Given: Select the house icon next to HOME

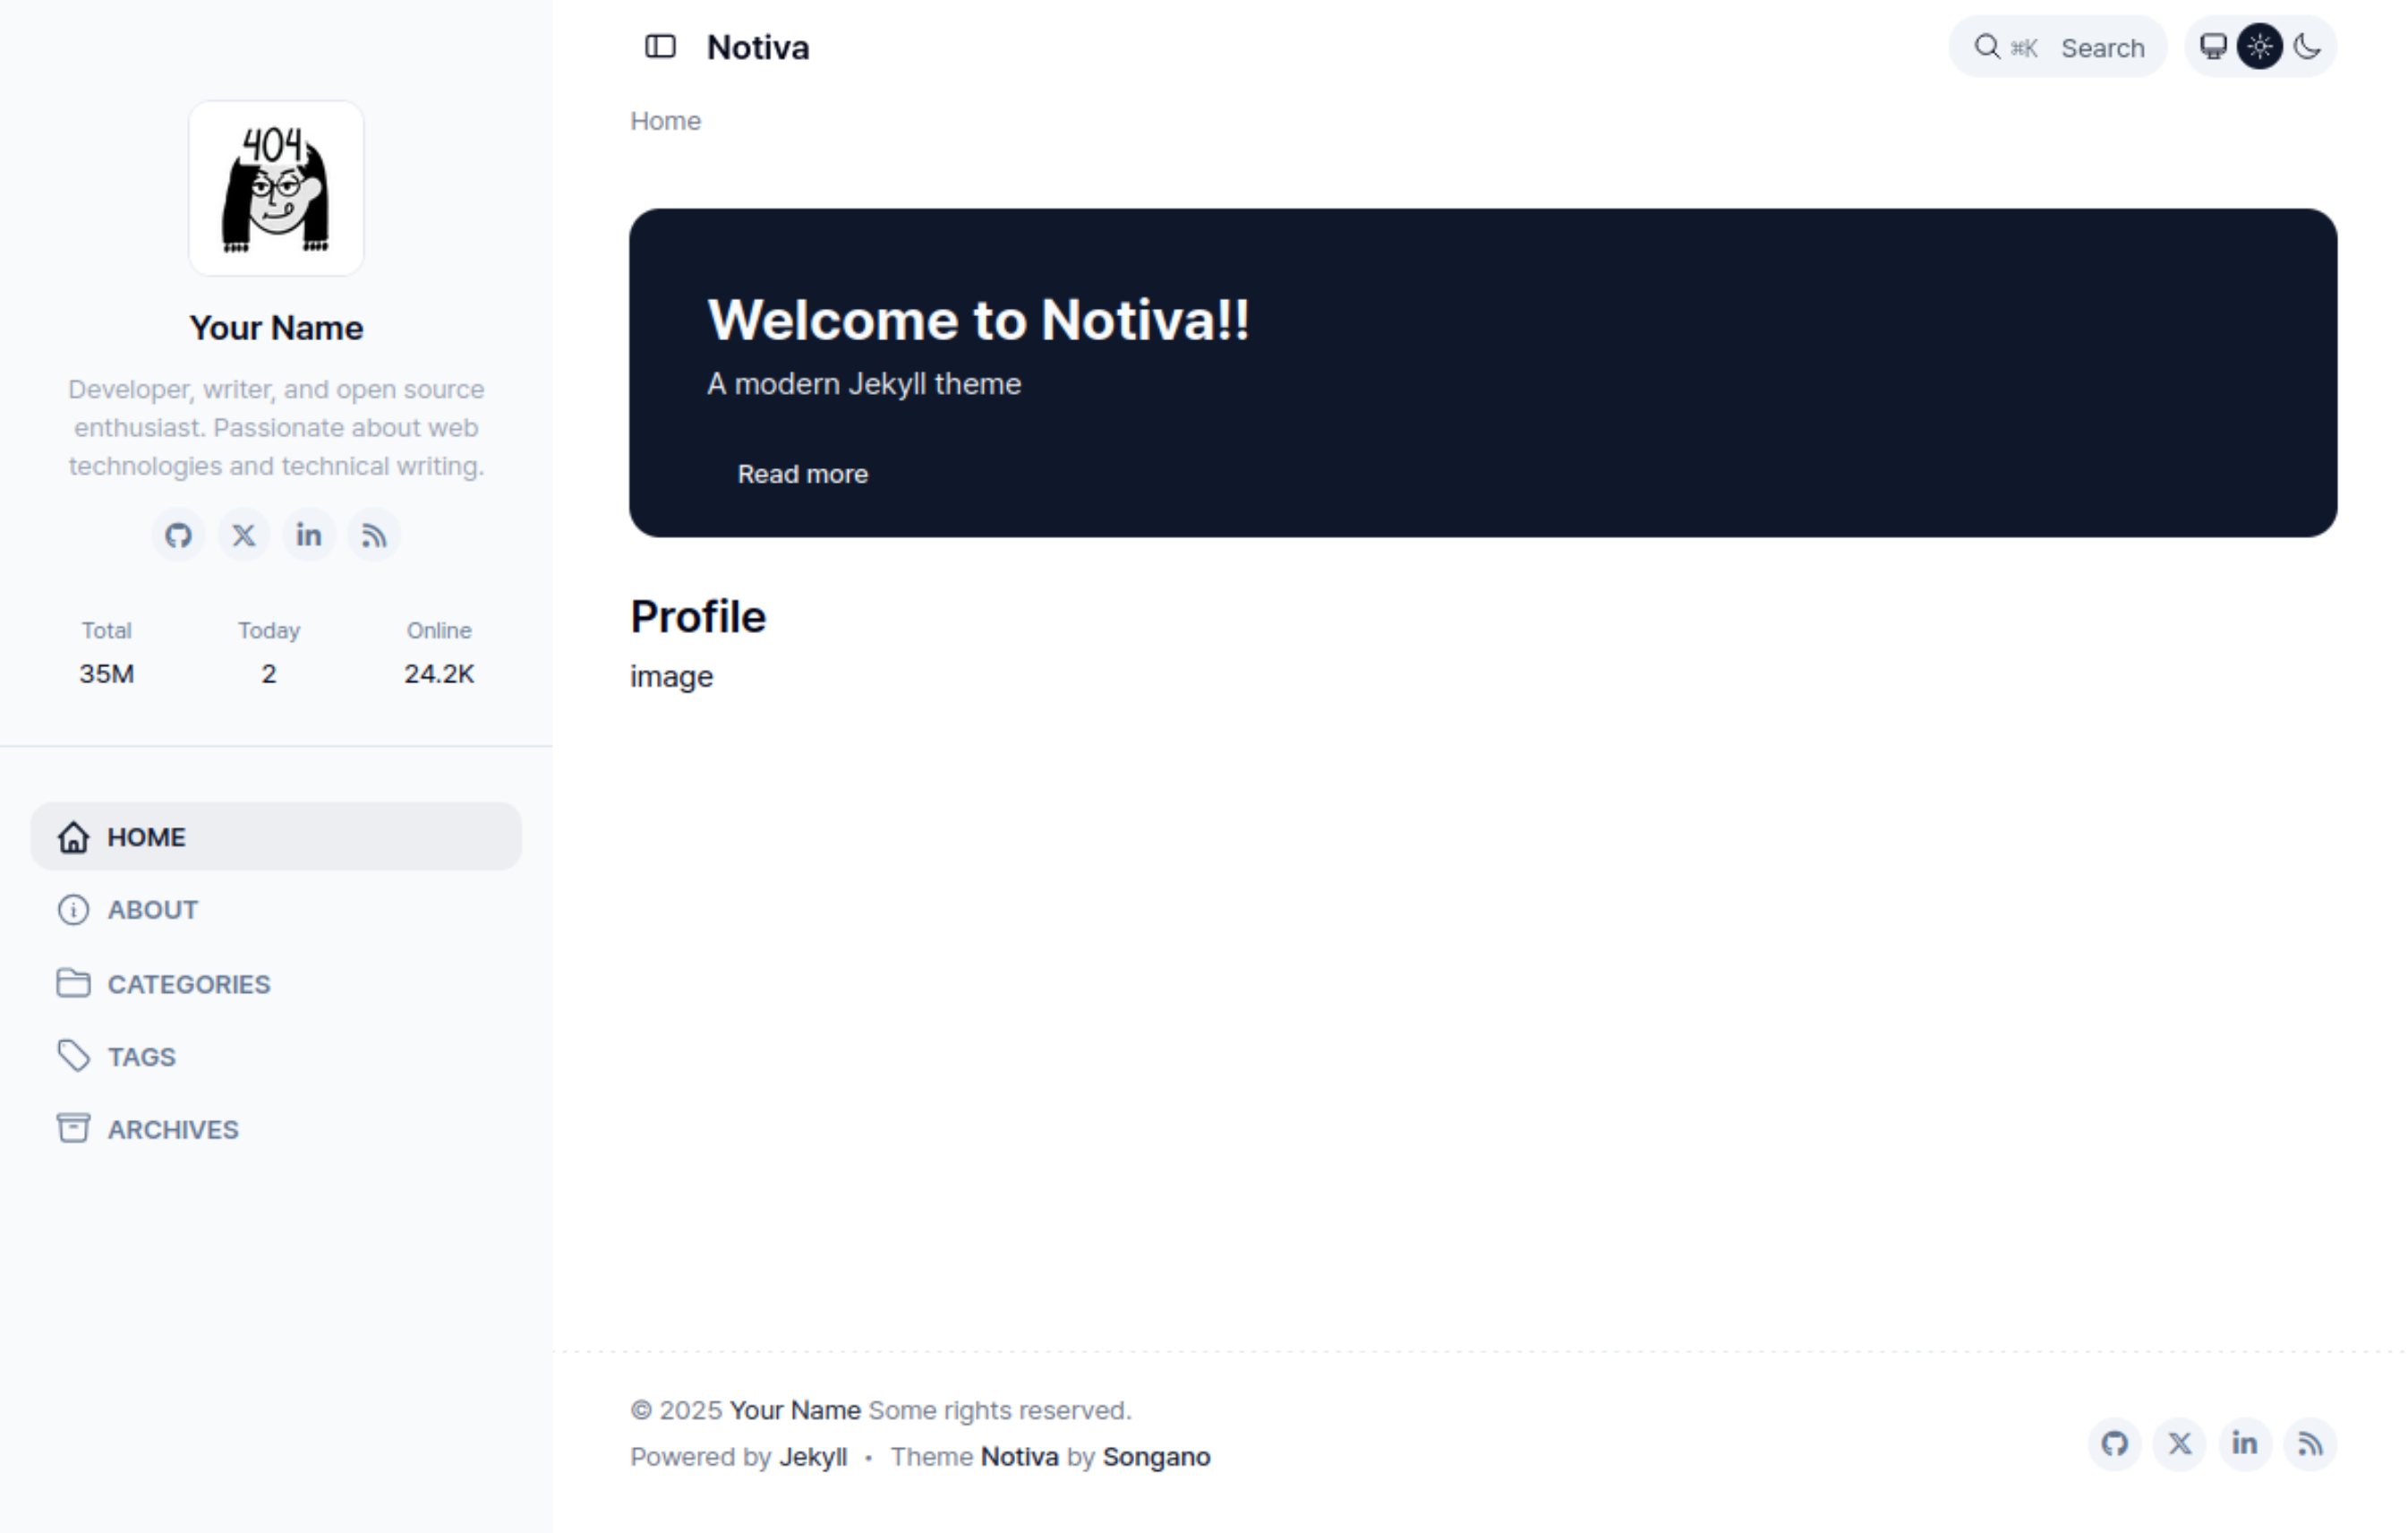Looking at the screenshot, I should pyautogui.click(x=73, y=837).
